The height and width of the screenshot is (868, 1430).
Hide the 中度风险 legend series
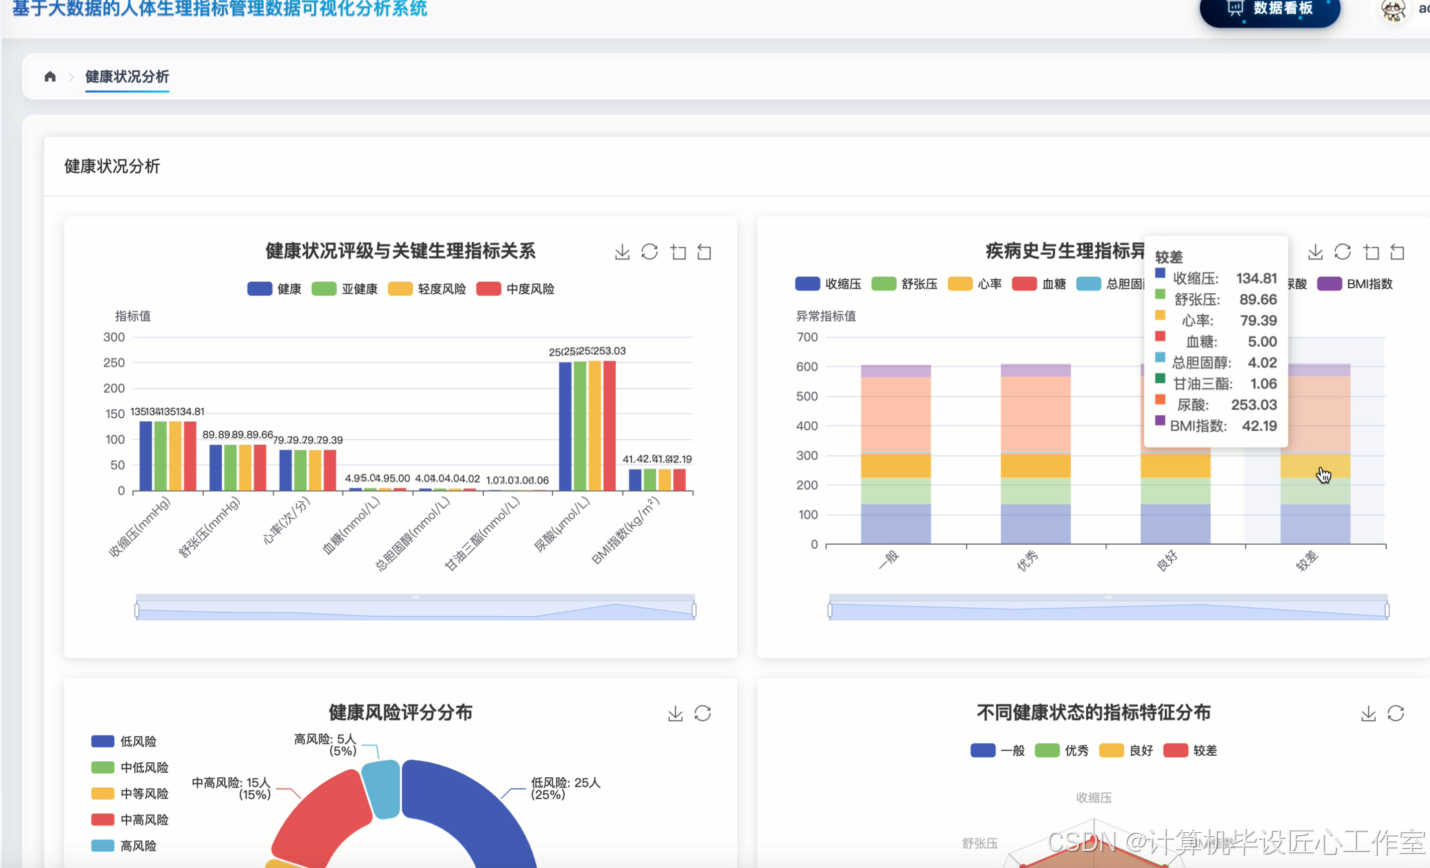tap(515, 289)
